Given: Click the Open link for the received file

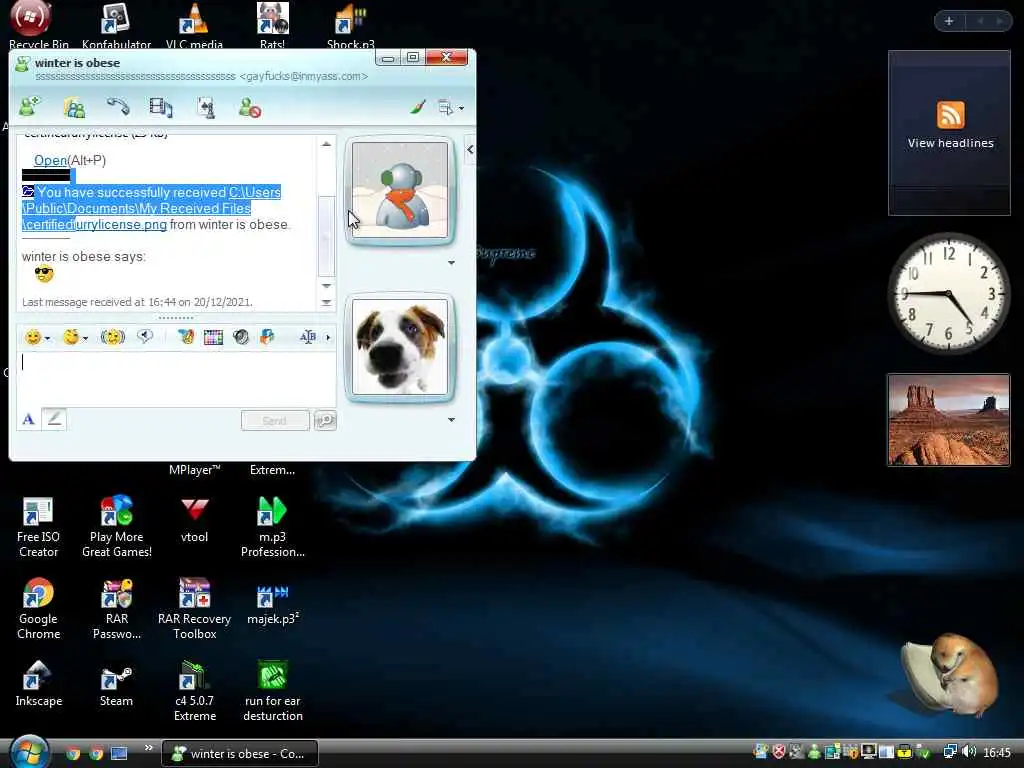Looking at the screenshot, I should 50,161.
